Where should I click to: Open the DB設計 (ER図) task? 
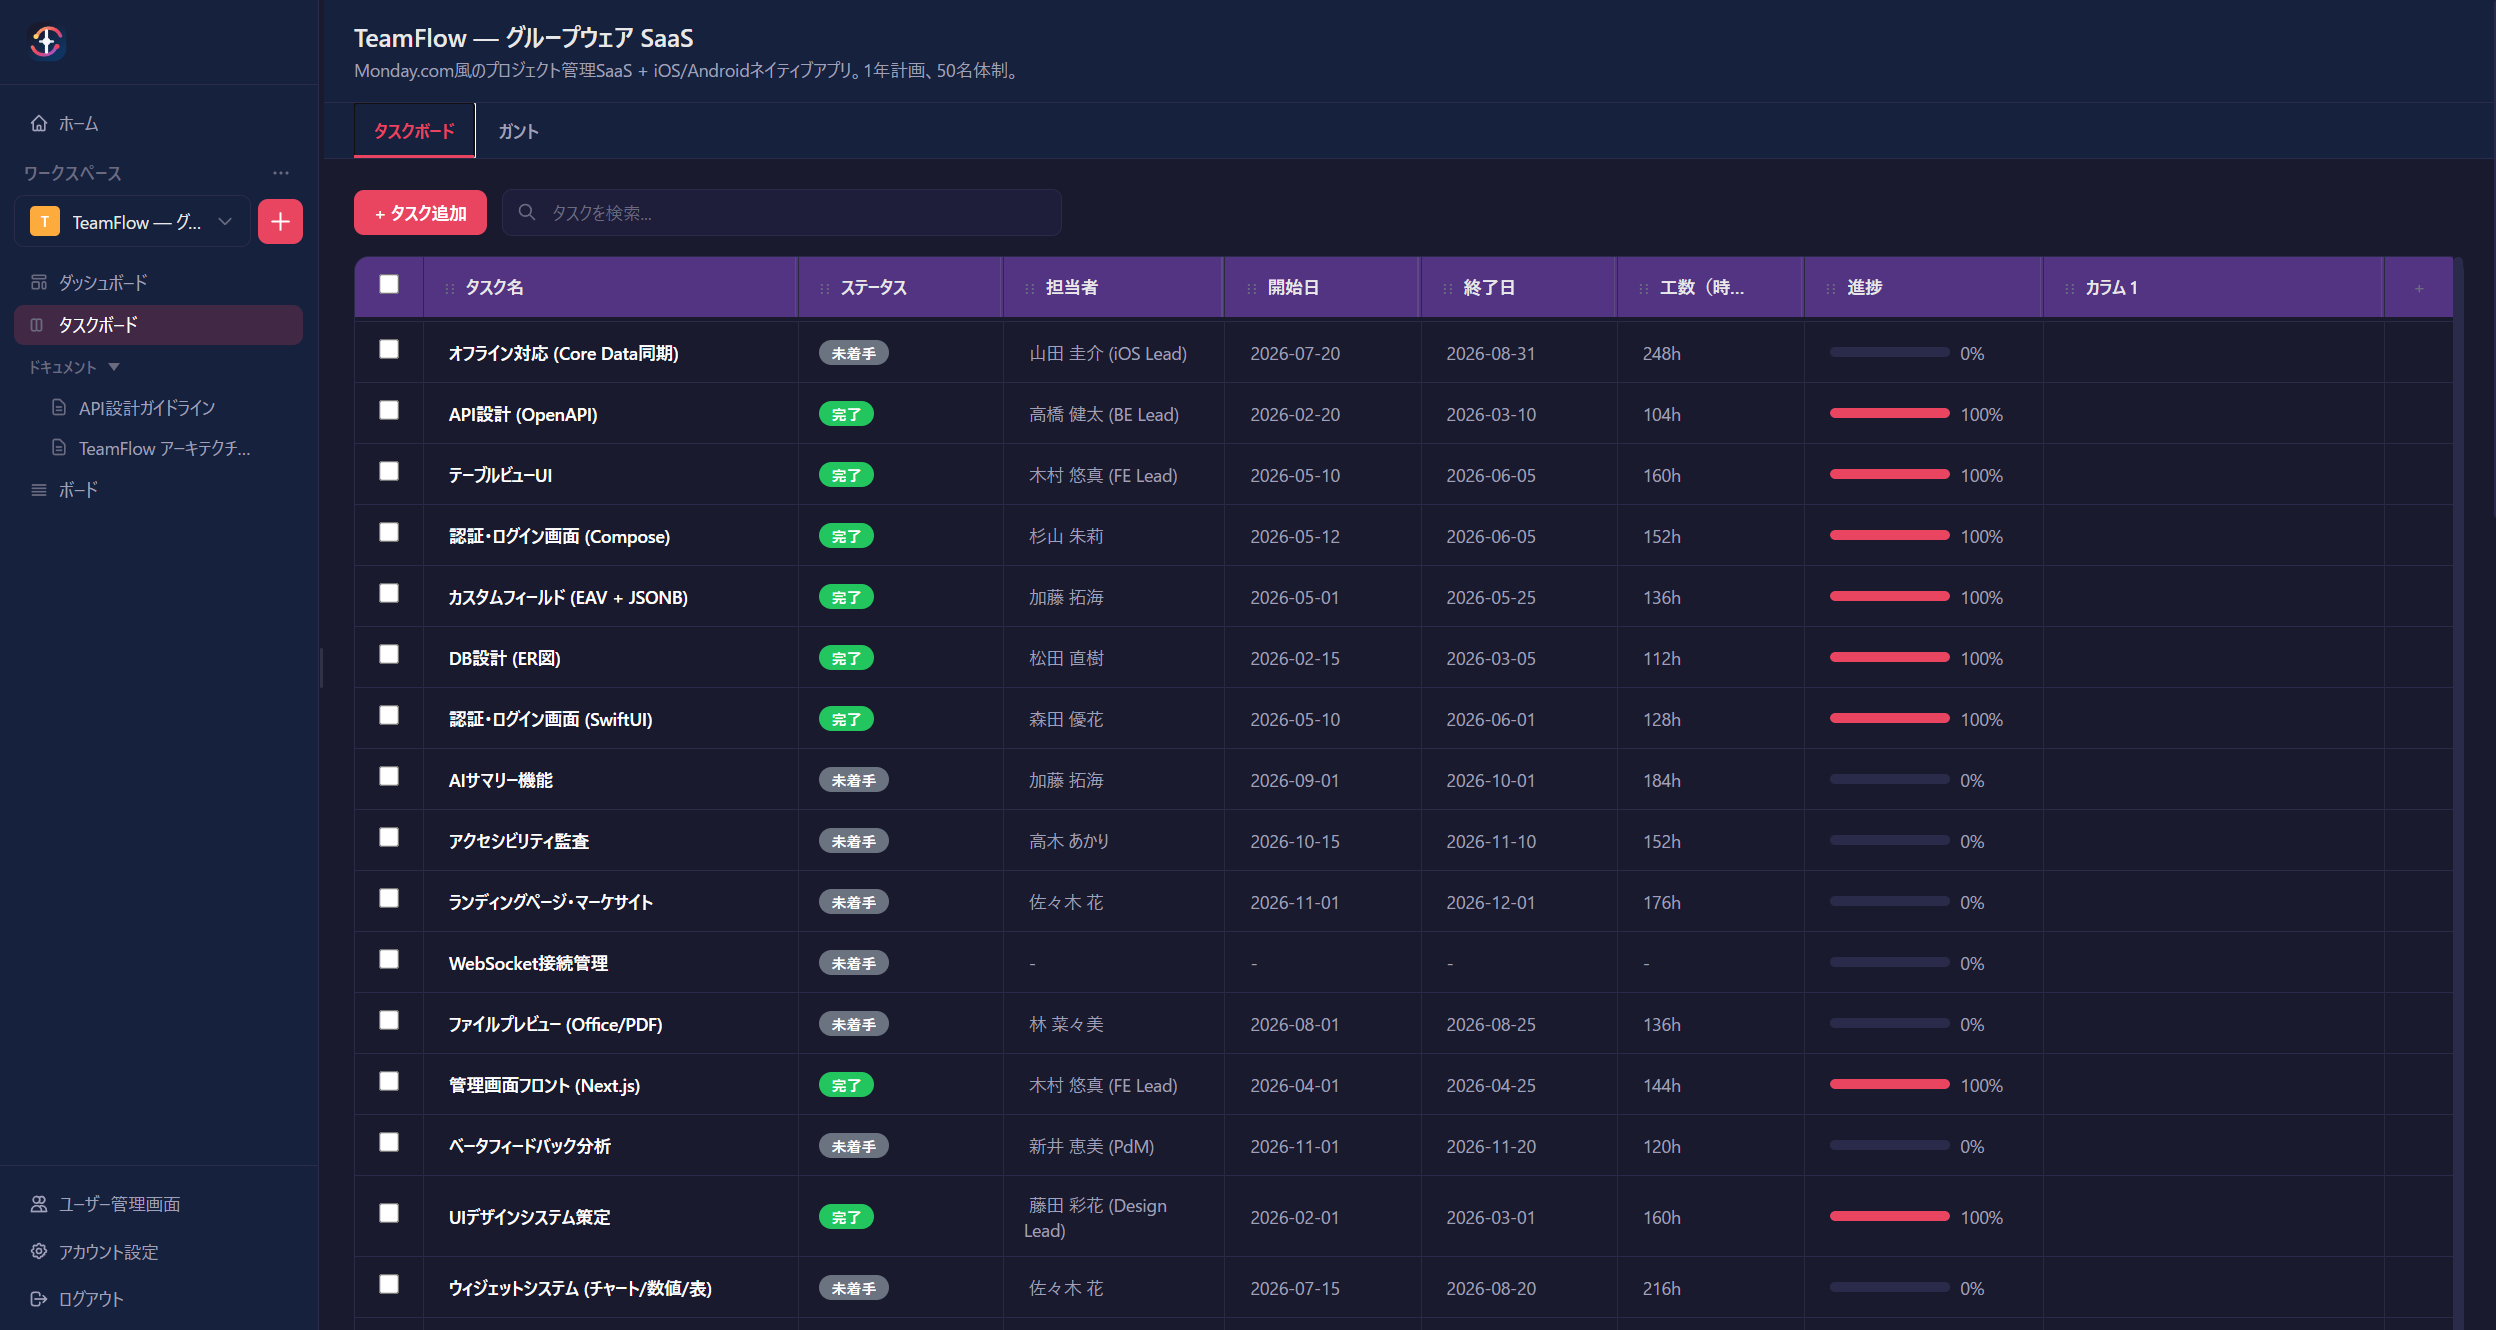coord(504,658)
